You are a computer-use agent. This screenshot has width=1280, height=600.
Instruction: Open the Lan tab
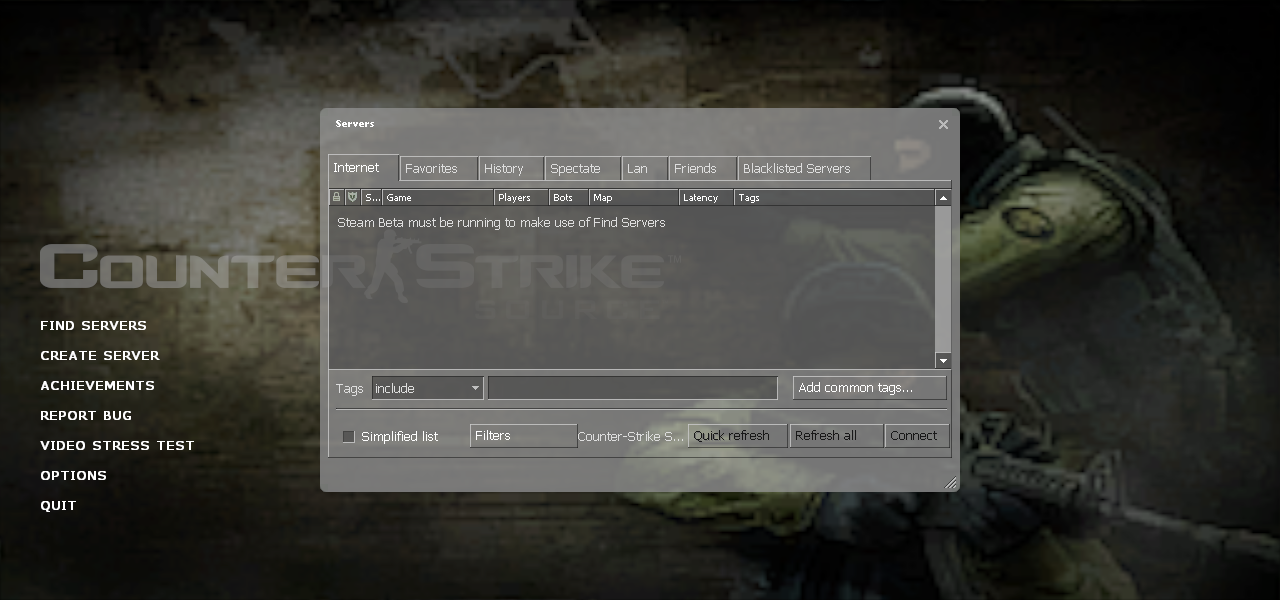point(645,169)
